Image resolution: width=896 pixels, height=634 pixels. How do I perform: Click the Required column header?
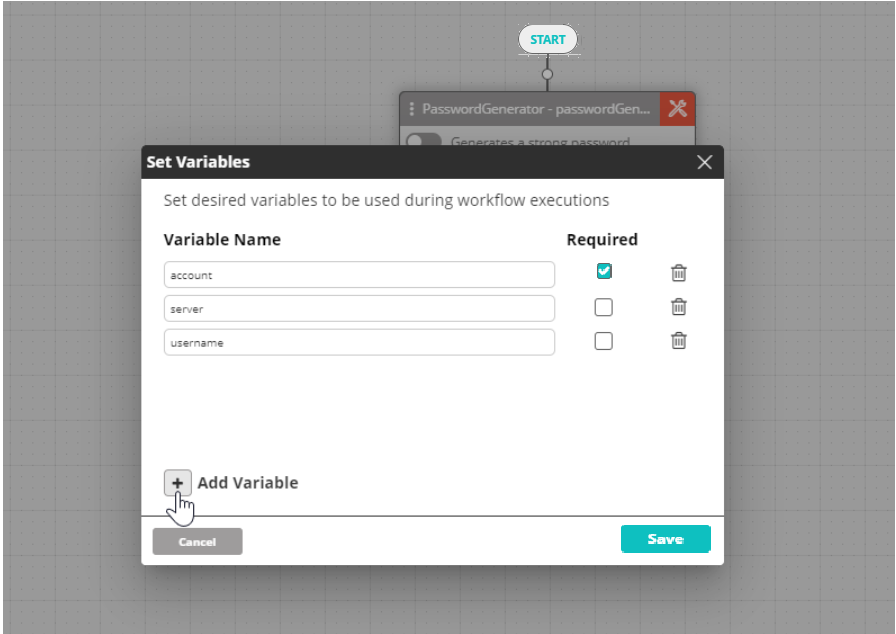coord(602,240)
